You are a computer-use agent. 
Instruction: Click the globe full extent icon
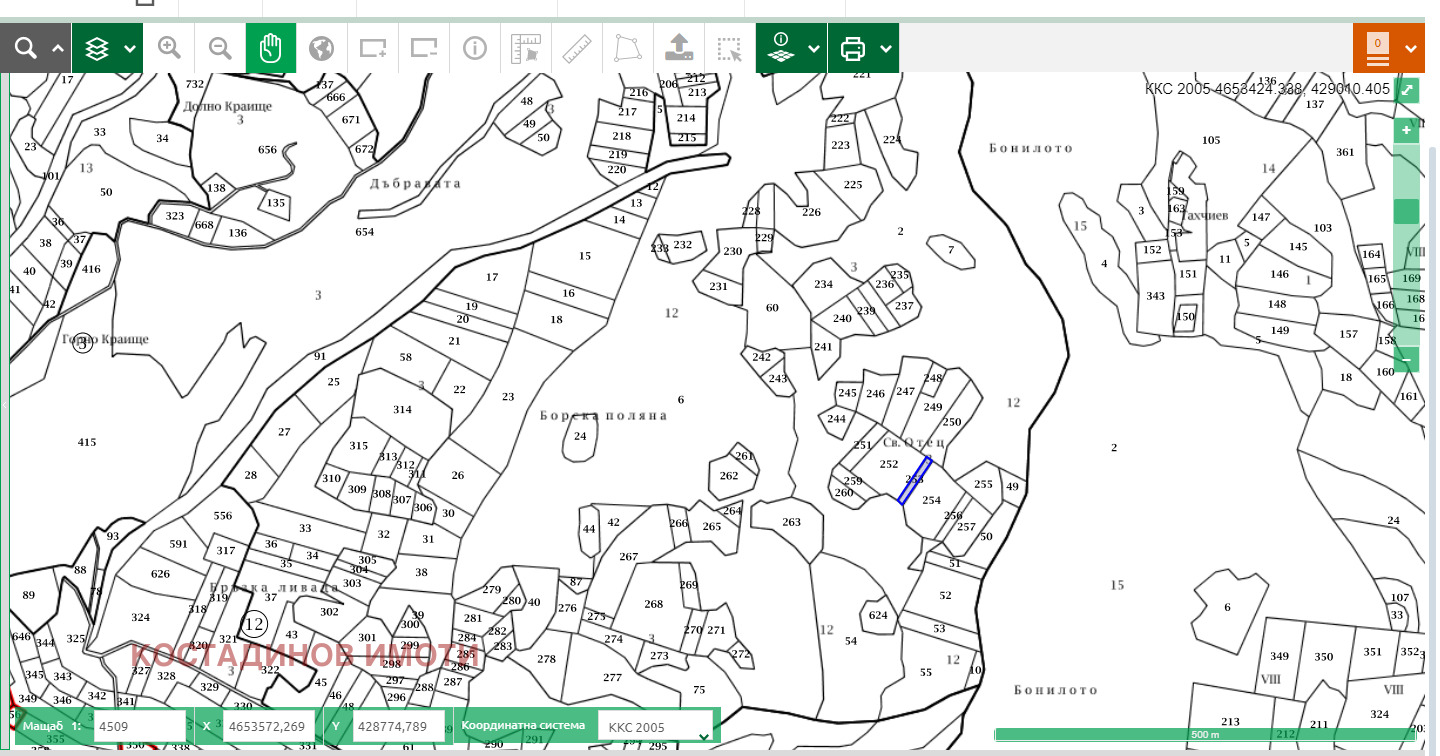[x=321, y=48]
